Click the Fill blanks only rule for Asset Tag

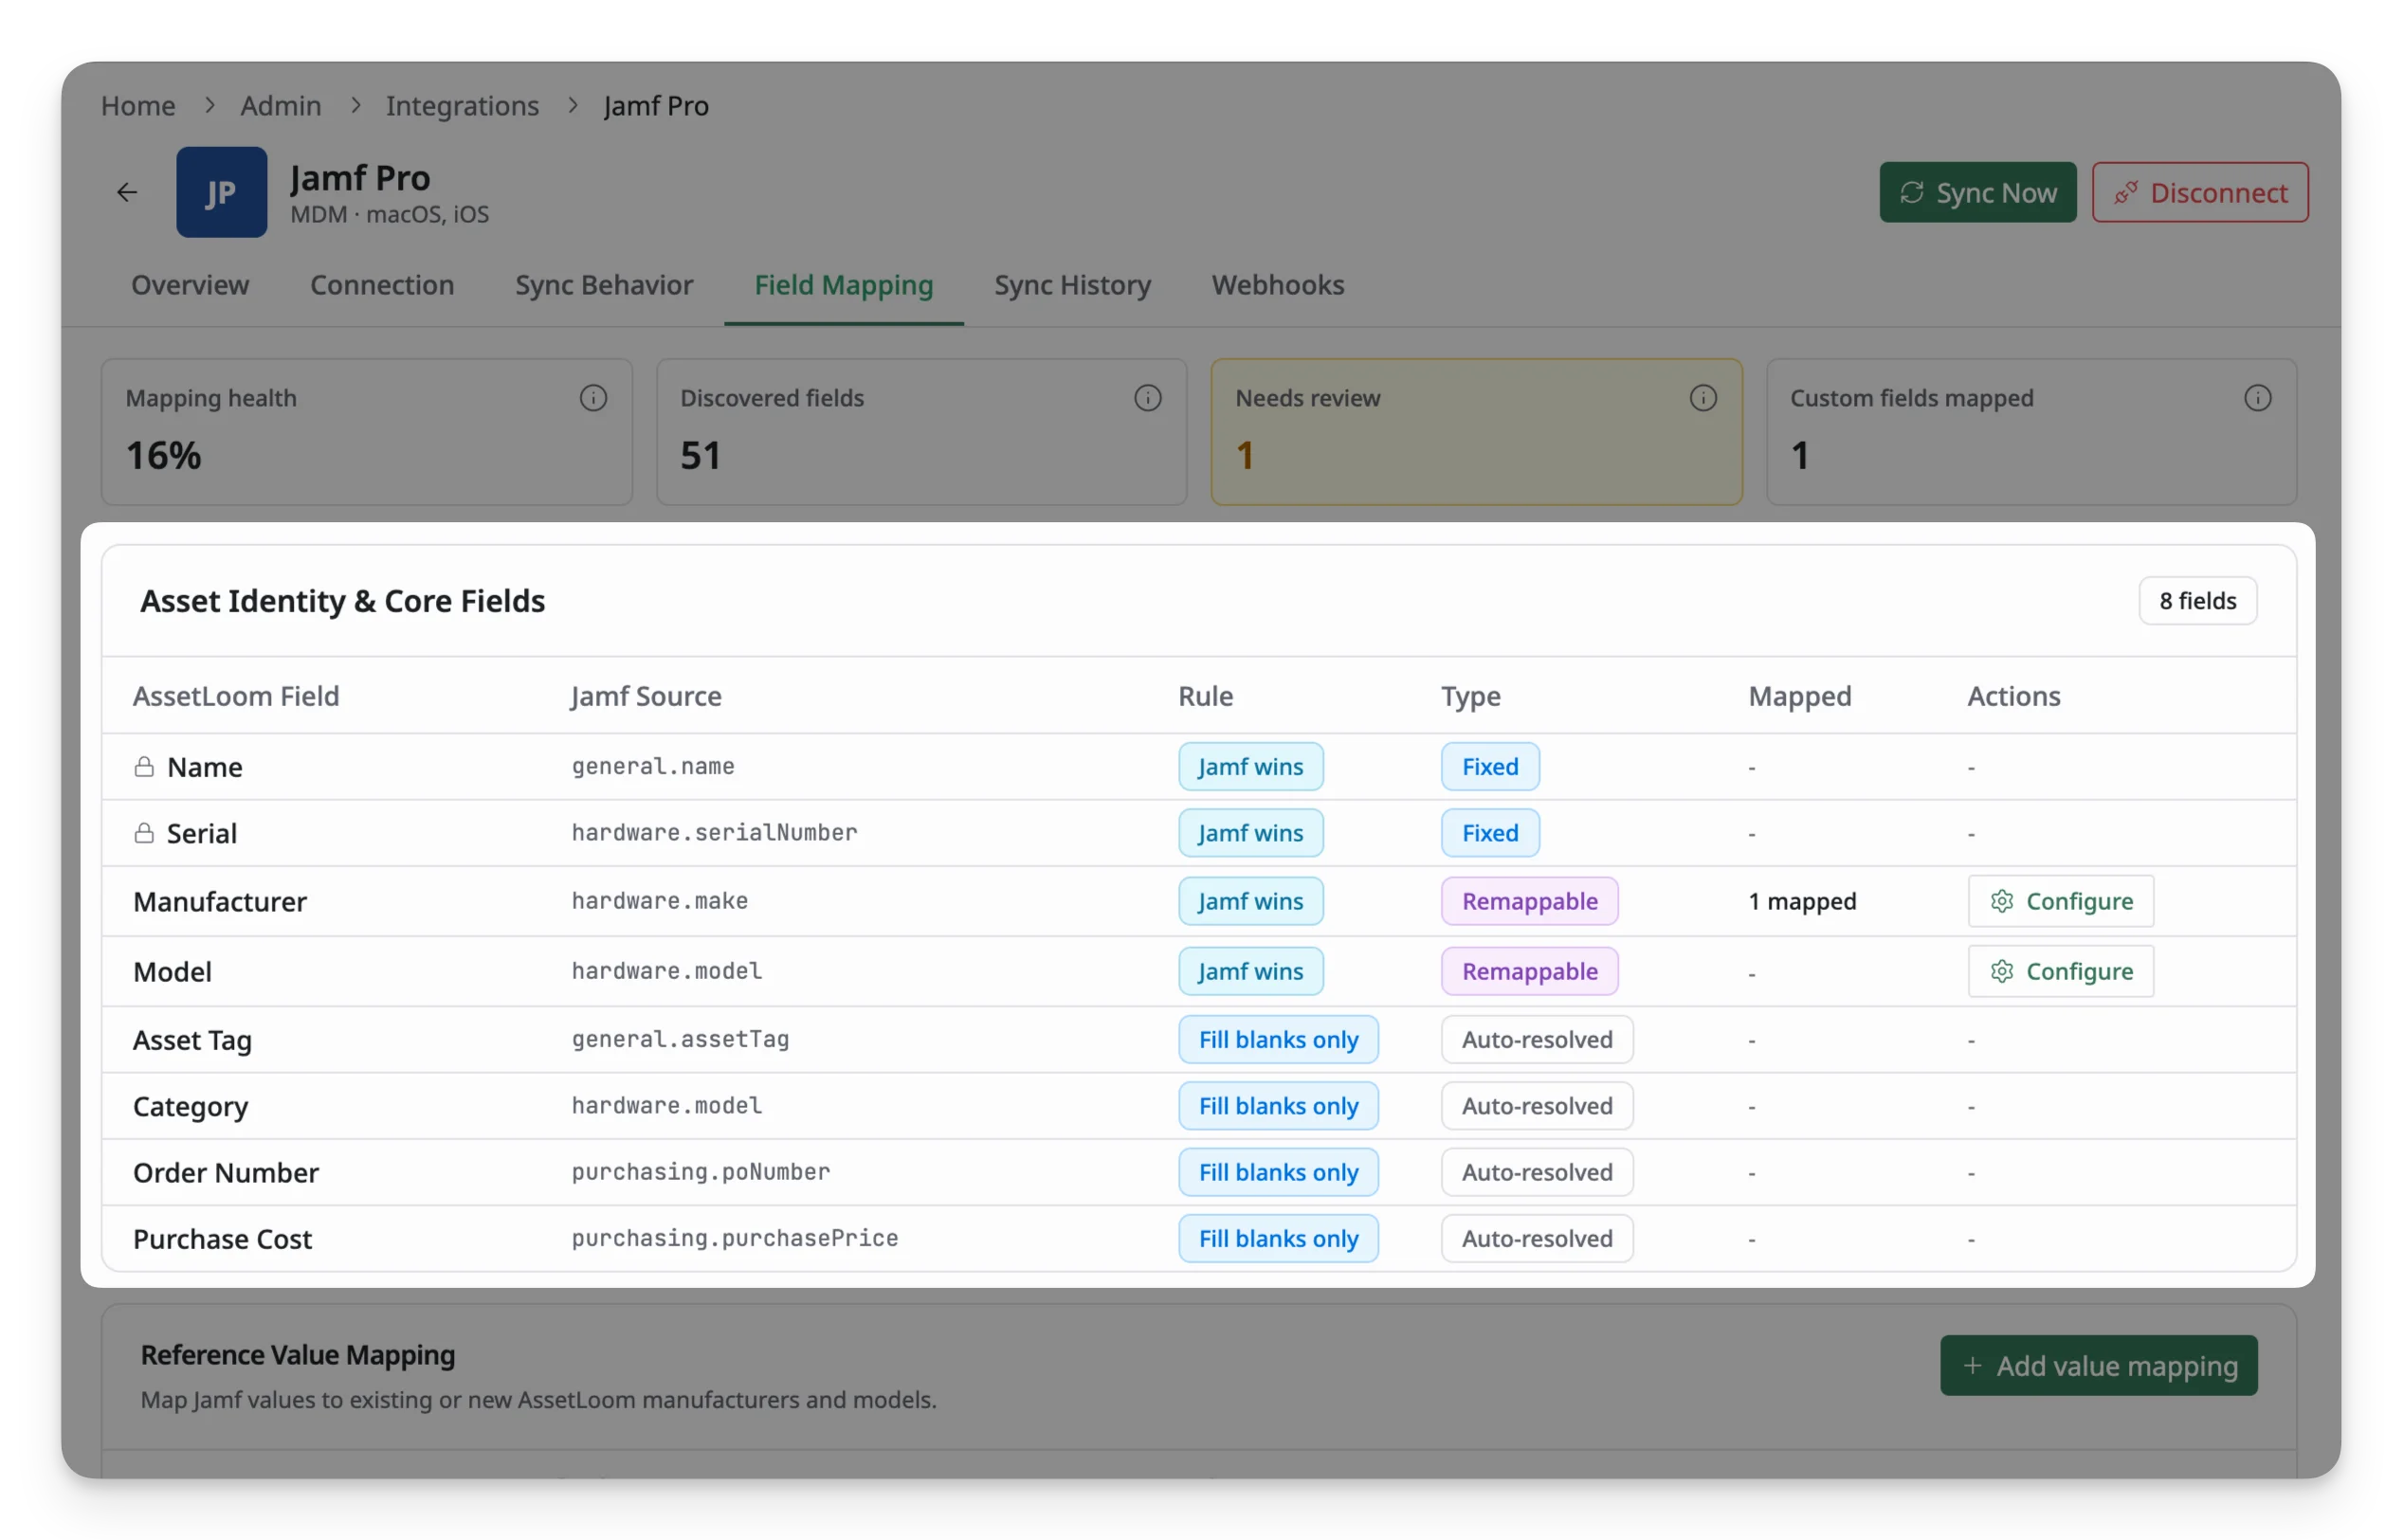1278,1039
